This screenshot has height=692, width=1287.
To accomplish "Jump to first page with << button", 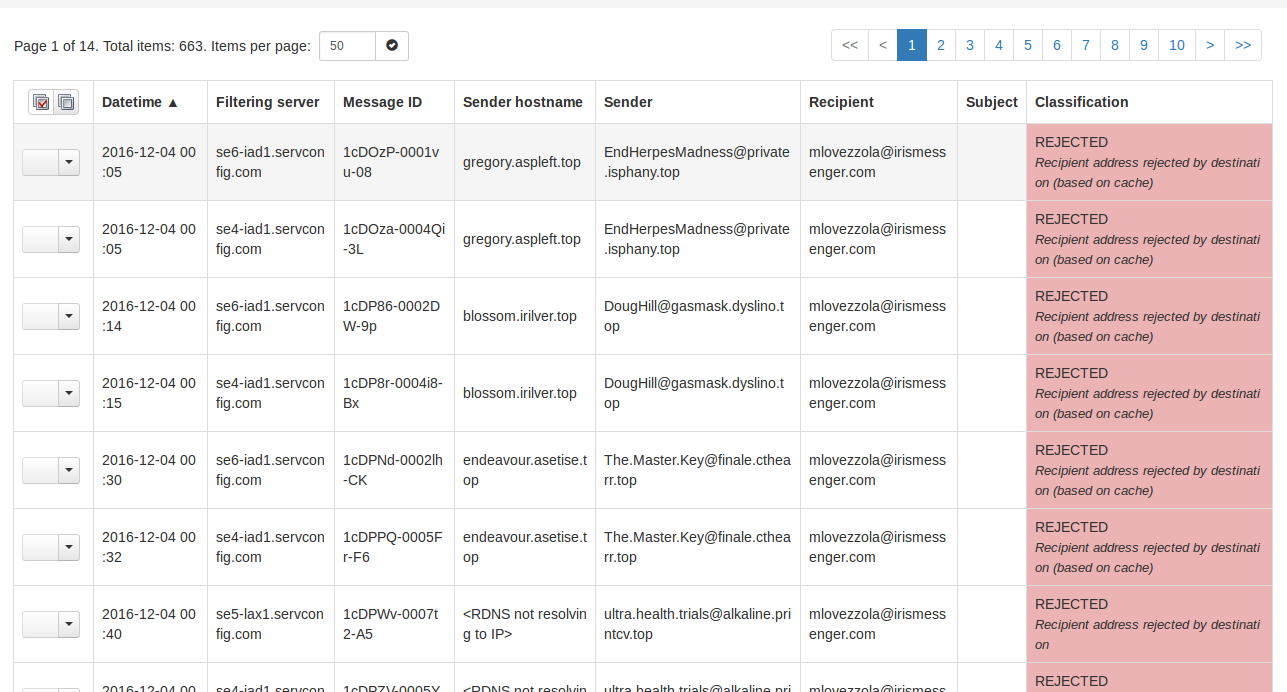I will pyautogui.click(x=850, y=45).
